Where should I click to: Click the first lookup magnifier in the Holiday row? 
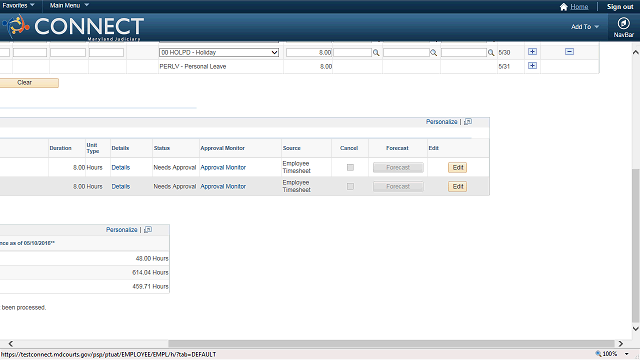click(x=376, y=53)
